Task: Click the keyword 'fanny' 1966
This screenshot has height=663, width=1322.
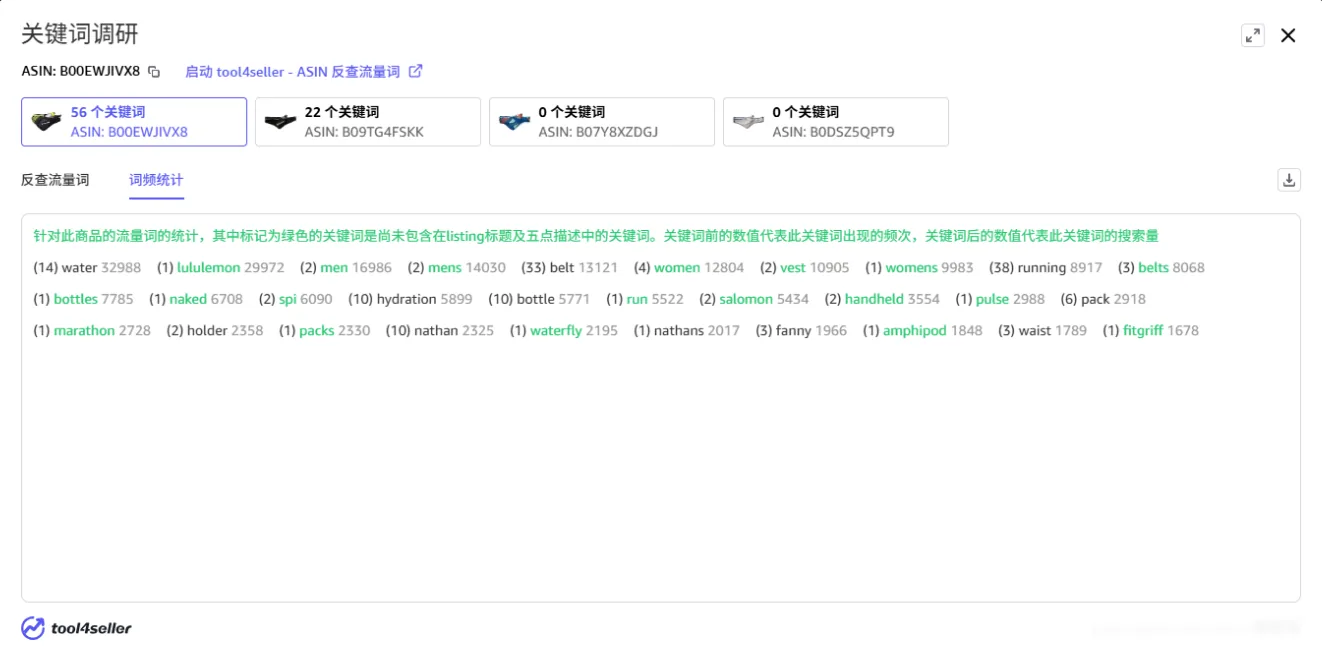Action: [x=792, y=330]
